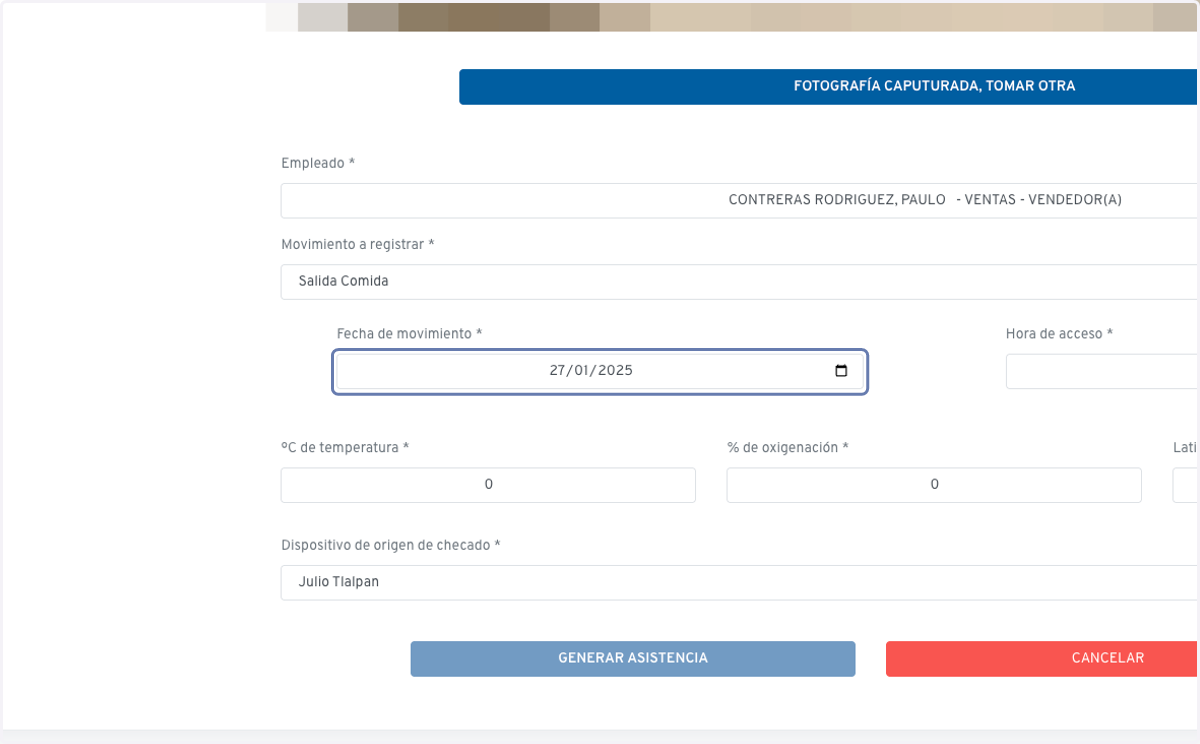Click the "% de oxigenación *" label
1200x744 pixels.
(788, 448)
